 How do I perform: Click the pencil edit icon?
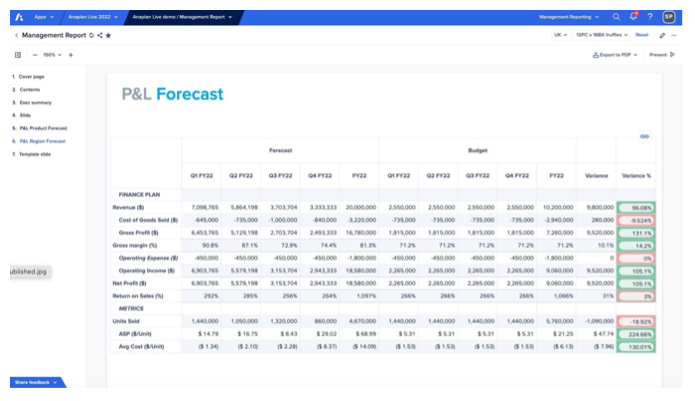click(x=662, y=35)
